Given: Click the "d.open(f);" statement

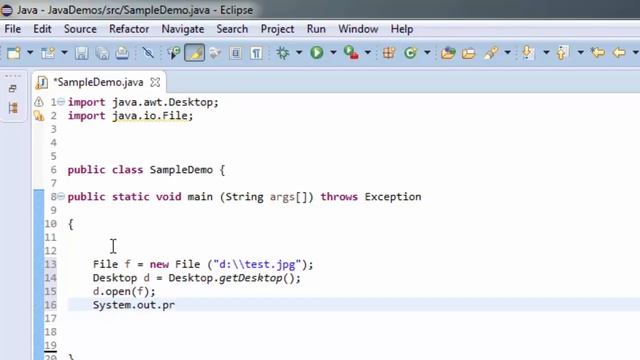Looking at the screenshot, I should pyautogui.click(x=124, y=291).
